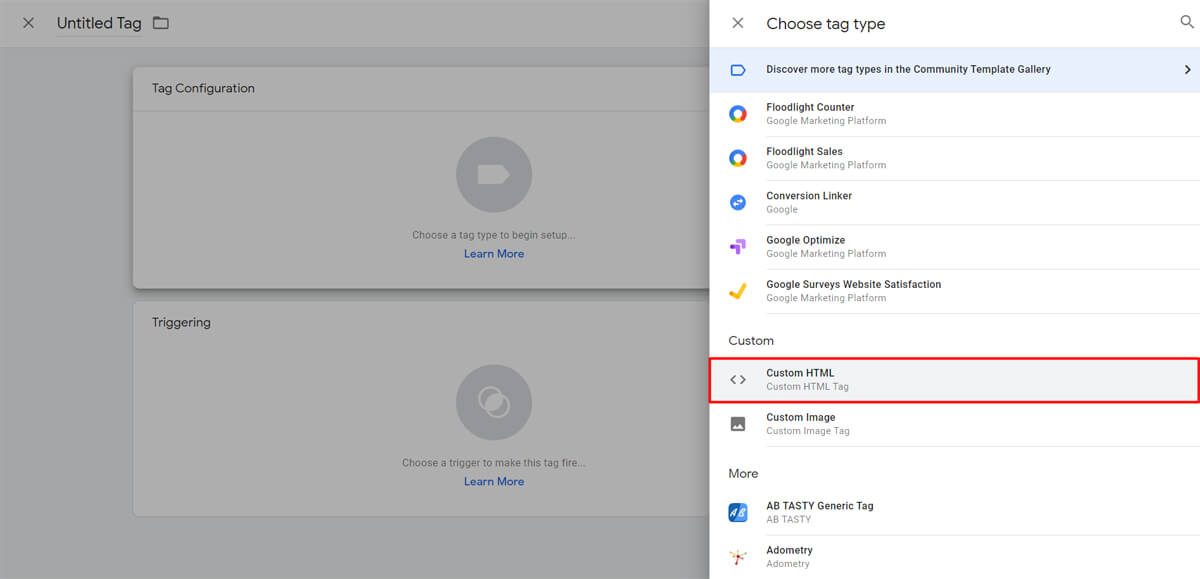
Task: Click 'Choose a tag type to begin setup' text
Action: (494, 235)
